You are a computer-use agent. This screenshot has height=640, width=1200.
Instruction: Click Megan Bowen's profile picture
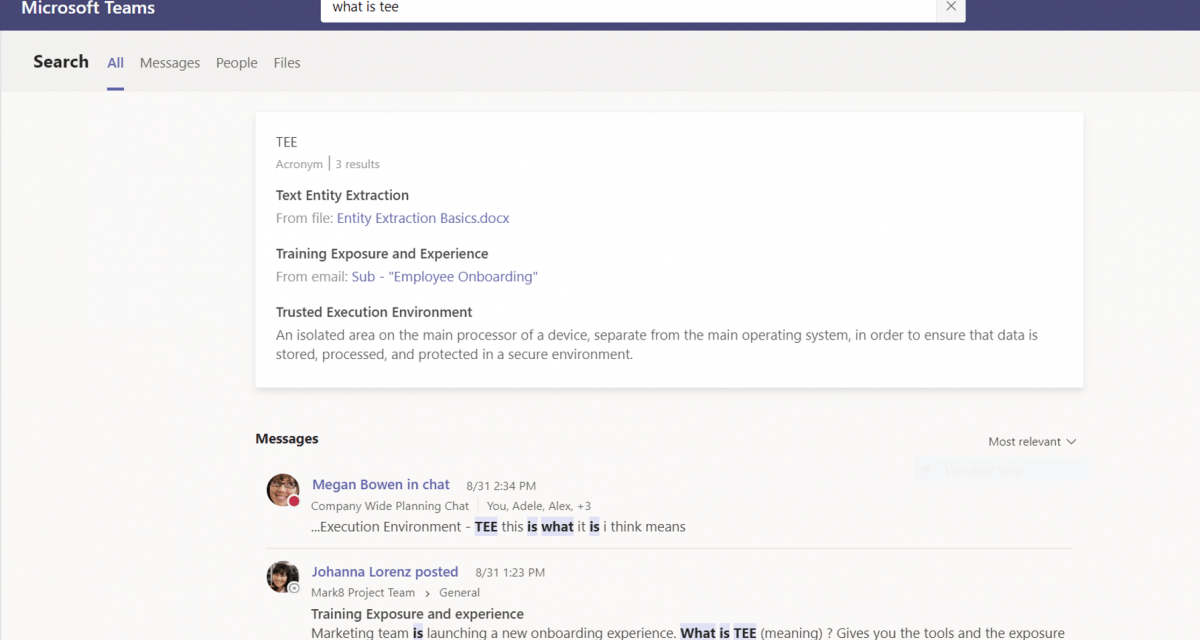(x=283, y=490)
